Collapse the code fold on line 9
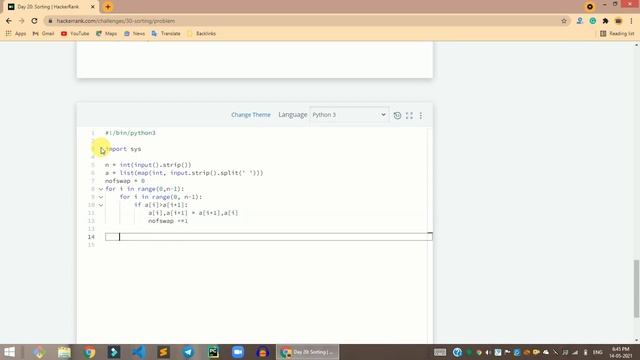Screen dimensions: 640x360 tap(101, 197)
